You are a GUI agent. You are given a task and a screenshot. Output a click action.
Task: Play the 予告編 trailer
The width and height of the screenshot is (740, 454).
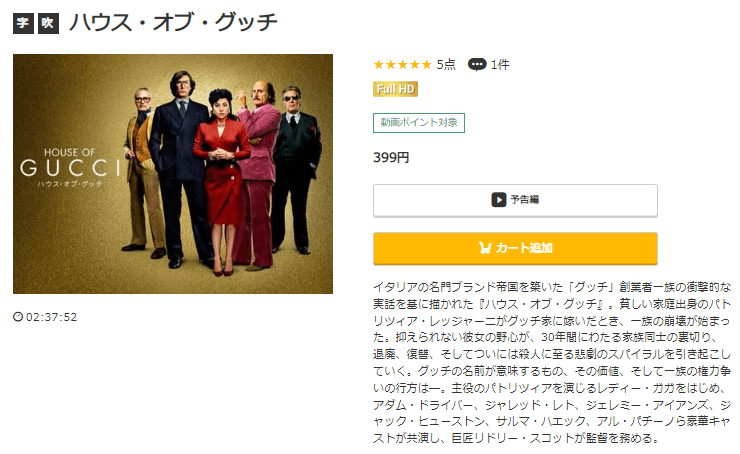(515, 200)
